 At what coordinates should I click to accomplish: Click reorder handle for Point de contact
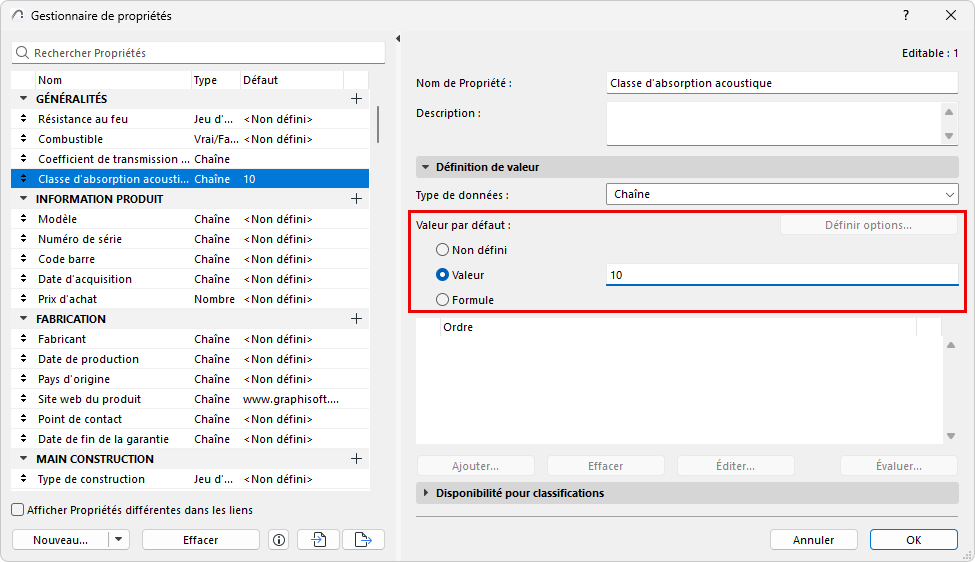24,418
